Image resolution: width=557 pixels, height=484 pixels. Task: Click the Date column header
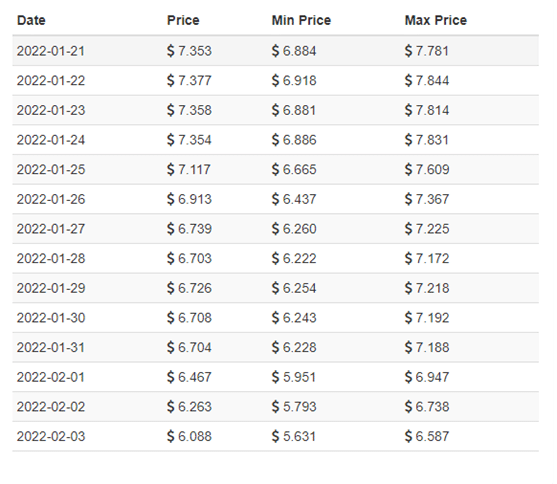point(31,20)
